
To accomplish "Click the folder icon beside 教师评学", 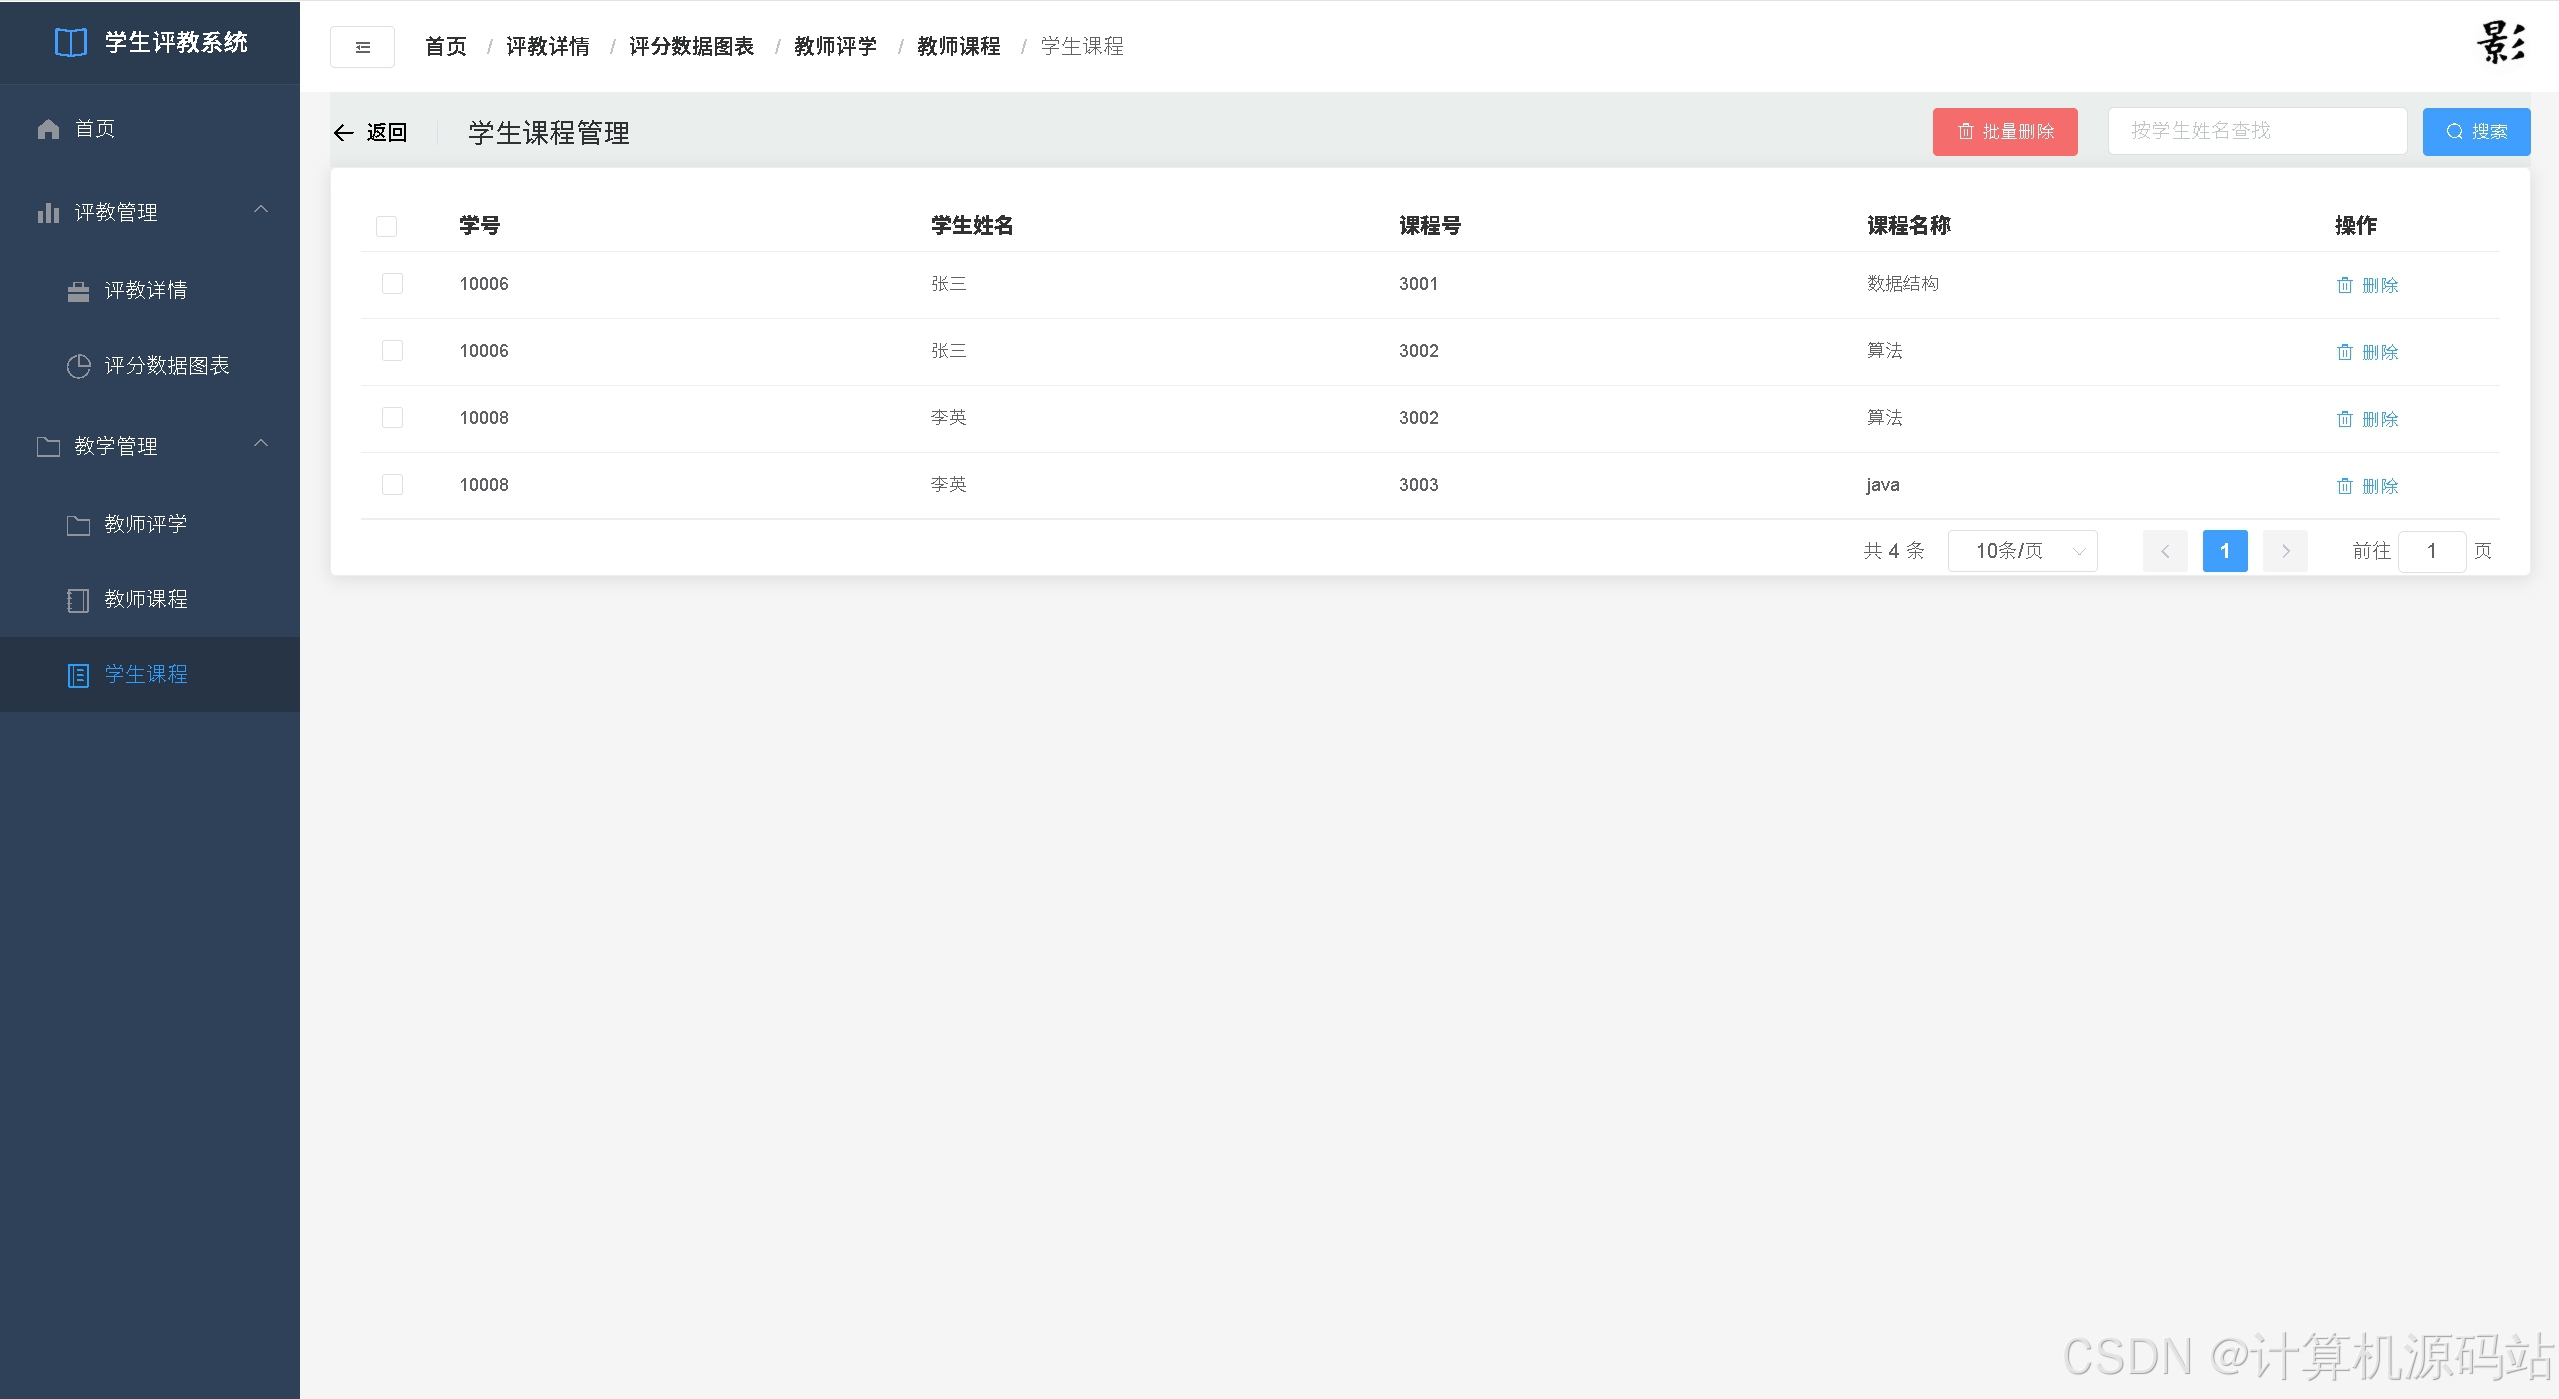I will tap(78, 525).
